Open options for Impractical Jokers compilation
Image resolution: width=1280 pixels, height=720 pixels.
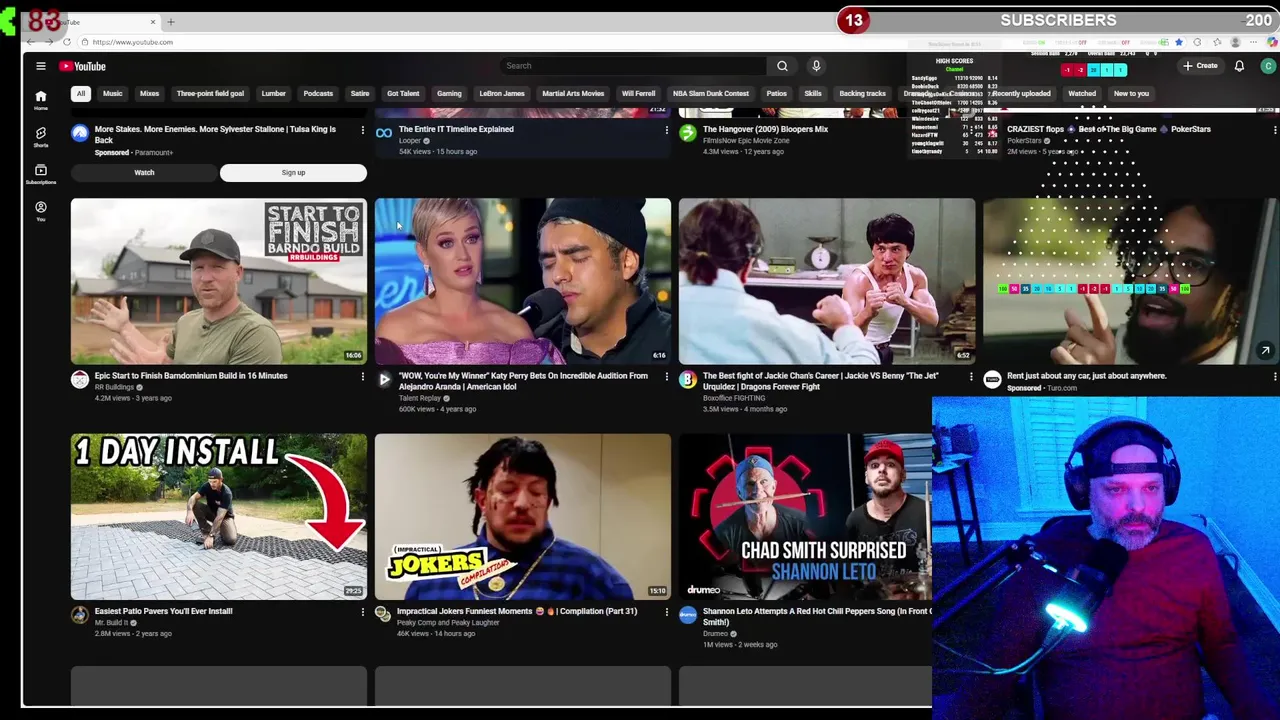(667, 612)
